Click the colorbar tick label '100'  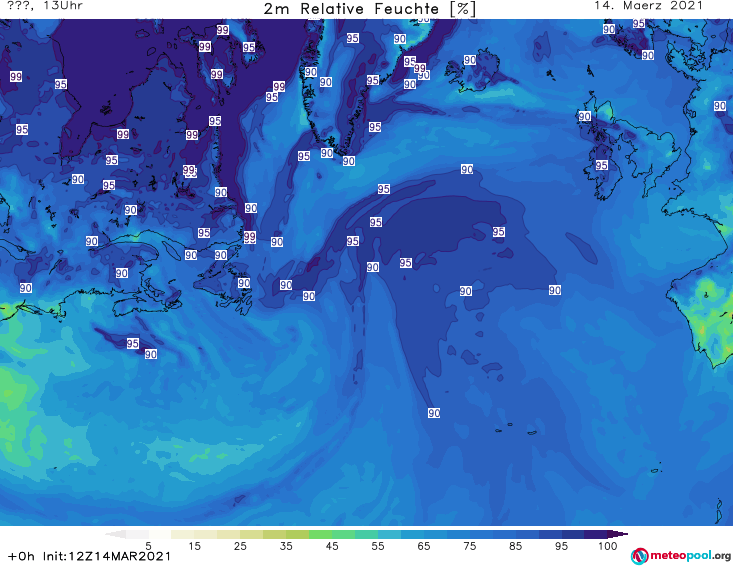[608, 546]
